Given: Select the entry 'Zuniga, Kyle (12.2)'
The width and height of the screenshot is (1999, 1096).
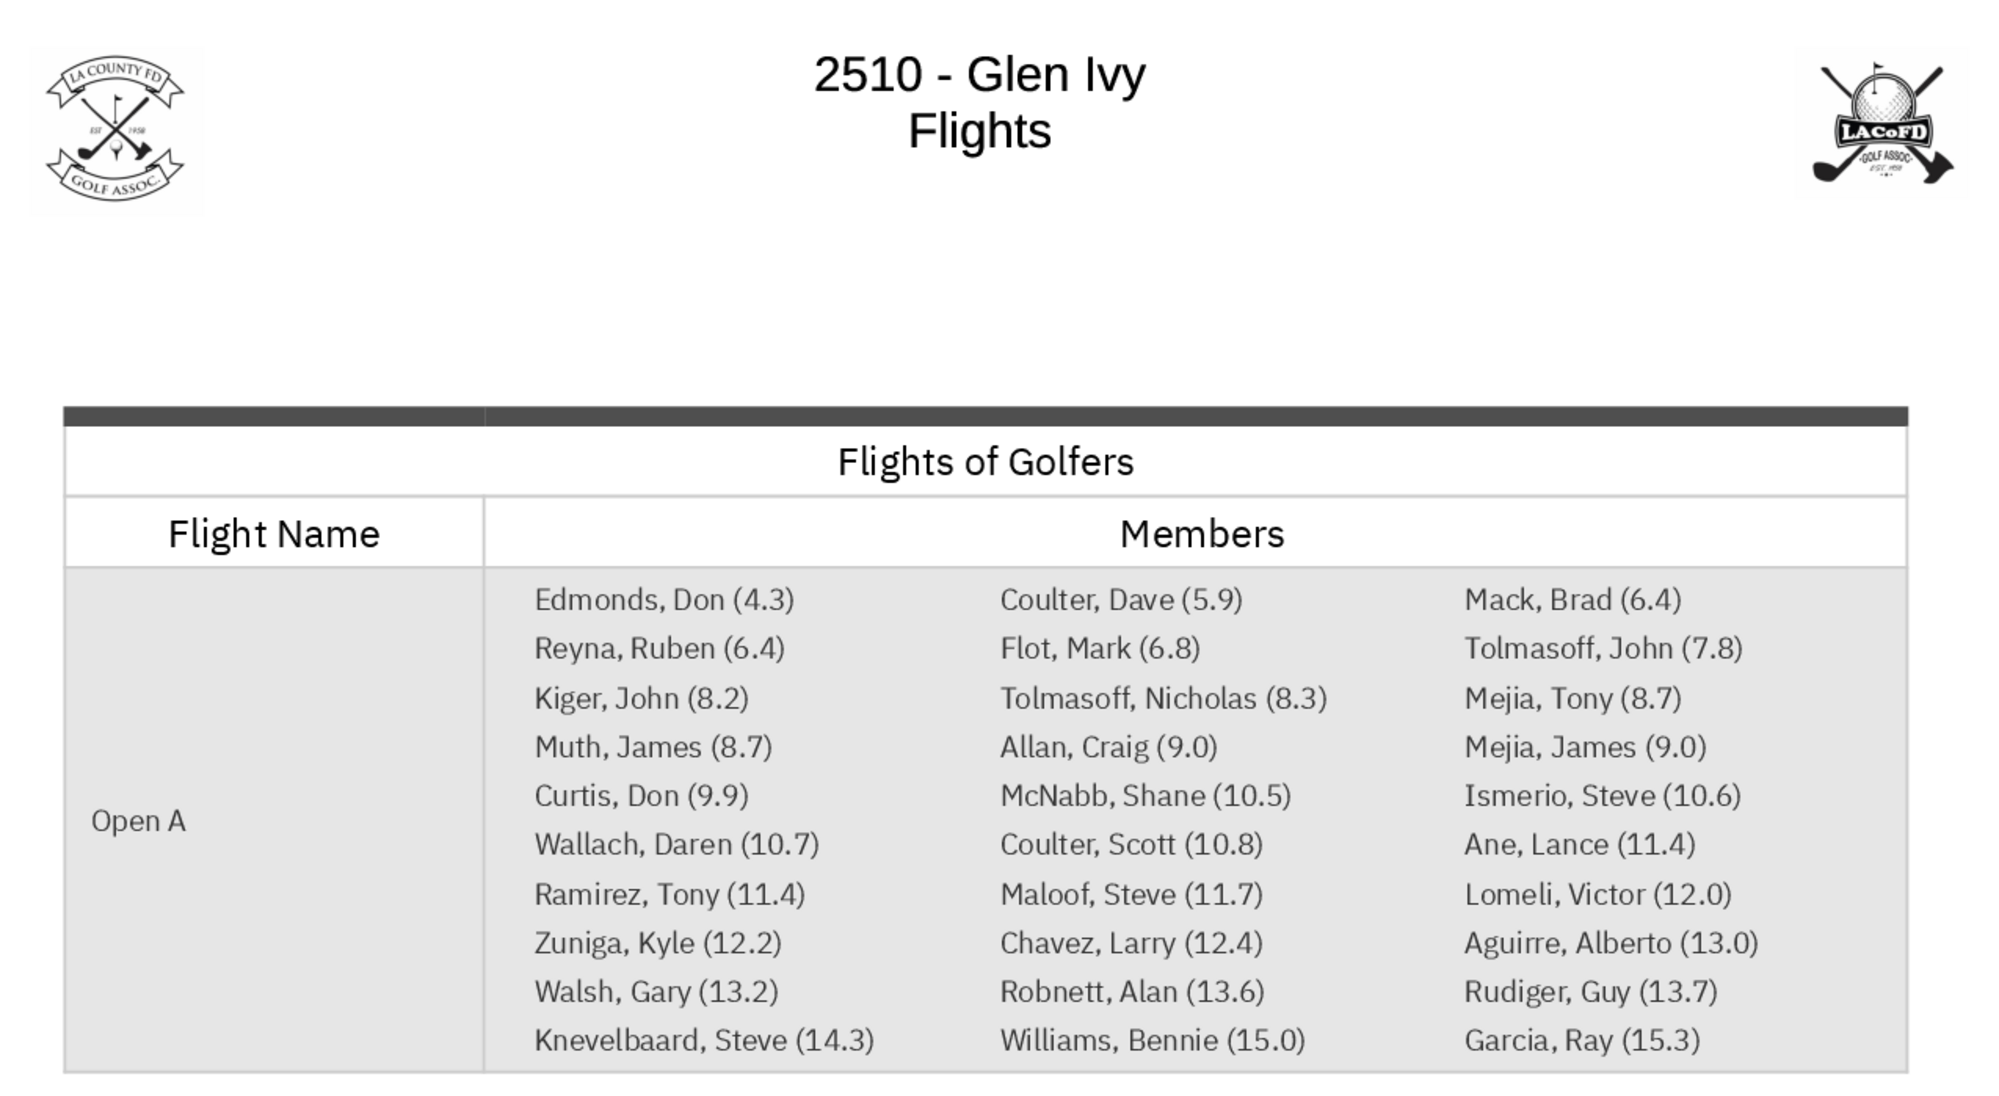Looking at the screenshot, I should [657, 943].
